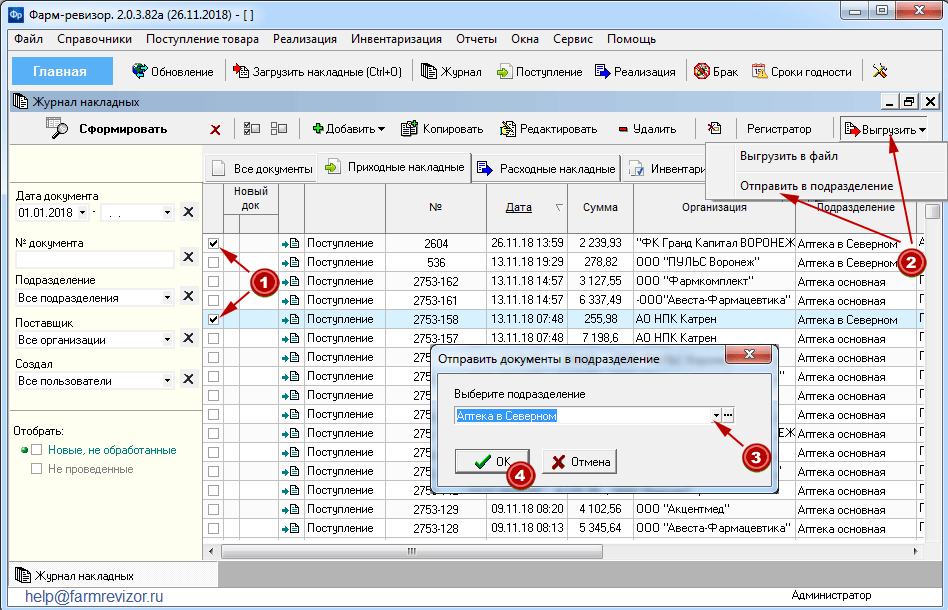Click the tools icon at toolbar end
The width and height of the screenshot is (948, 610).
click(880, 71)
